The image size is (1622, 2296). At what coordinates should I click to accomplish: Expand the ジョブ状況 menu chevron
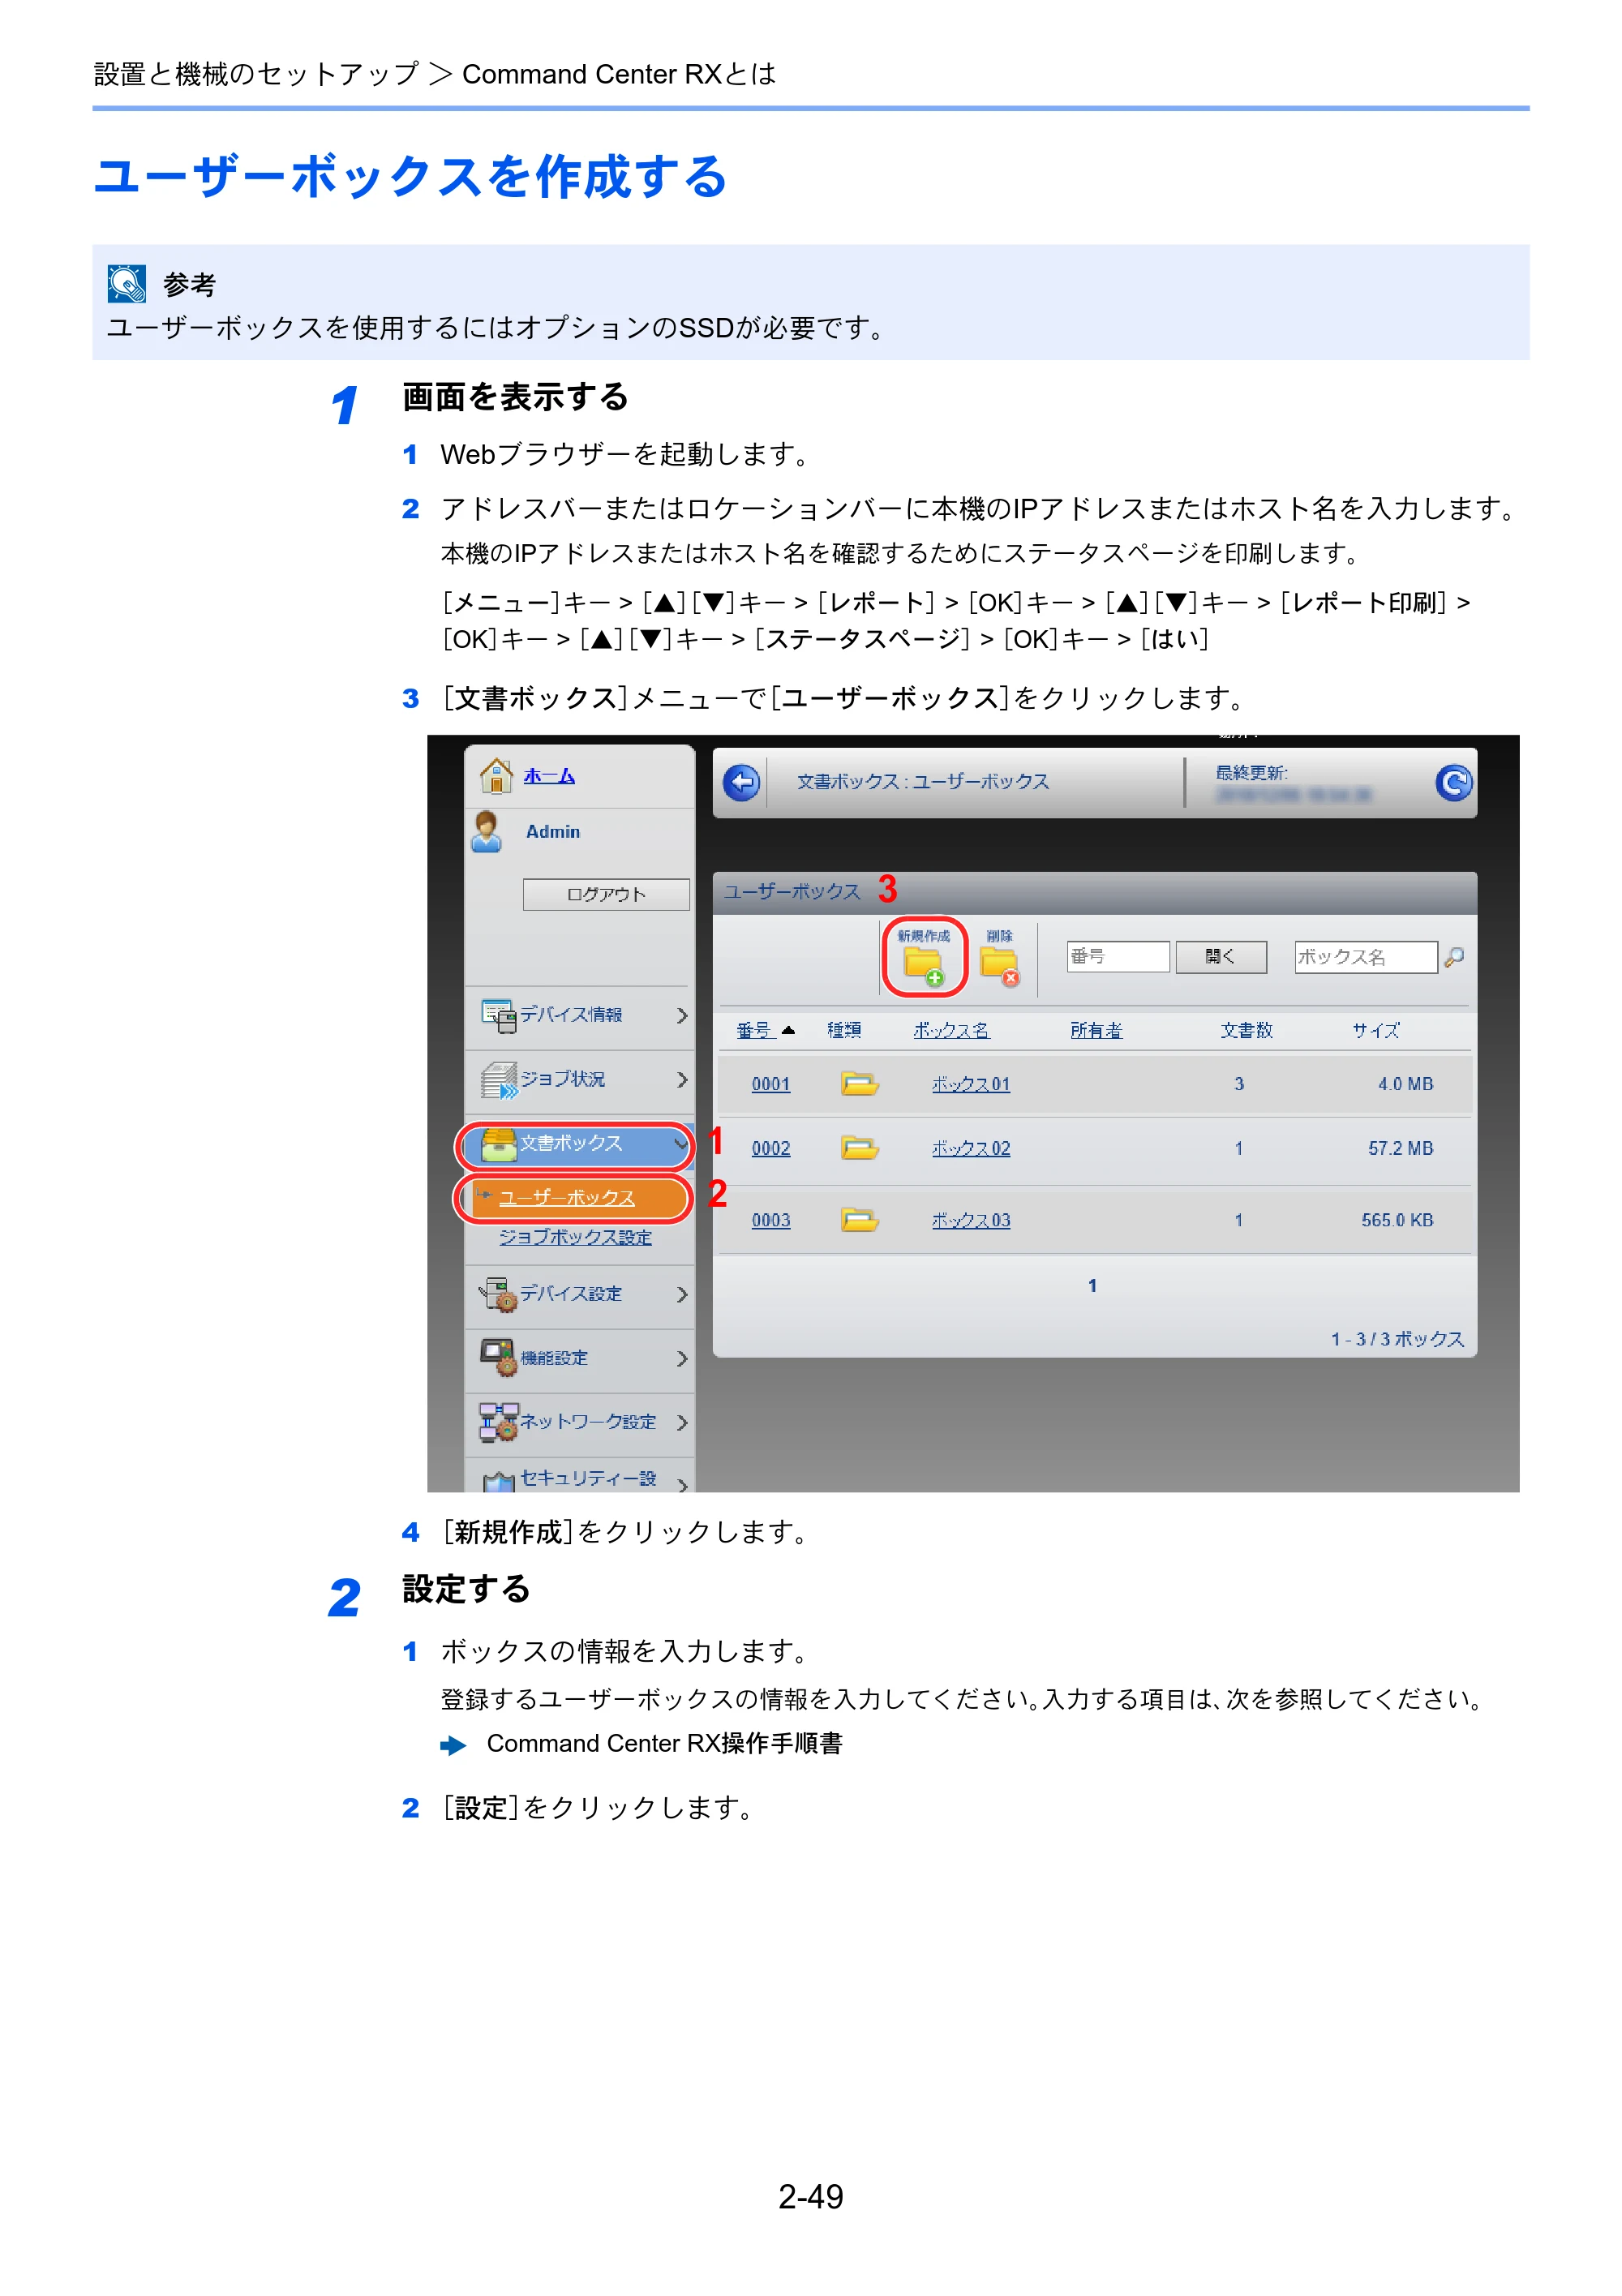pos(682,1080)
